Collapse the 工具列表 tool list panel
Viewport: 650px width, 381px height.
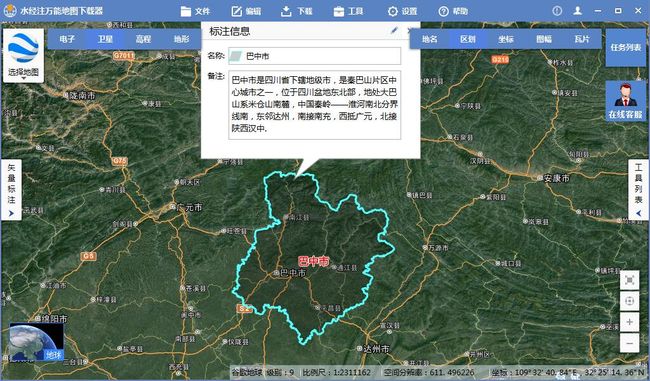[x=638, y=189]
